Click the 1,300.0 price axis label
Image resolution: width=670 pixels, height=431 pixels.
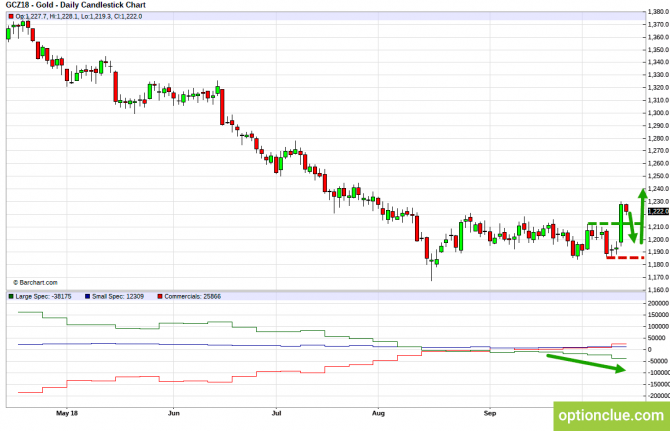pos(658,113)
